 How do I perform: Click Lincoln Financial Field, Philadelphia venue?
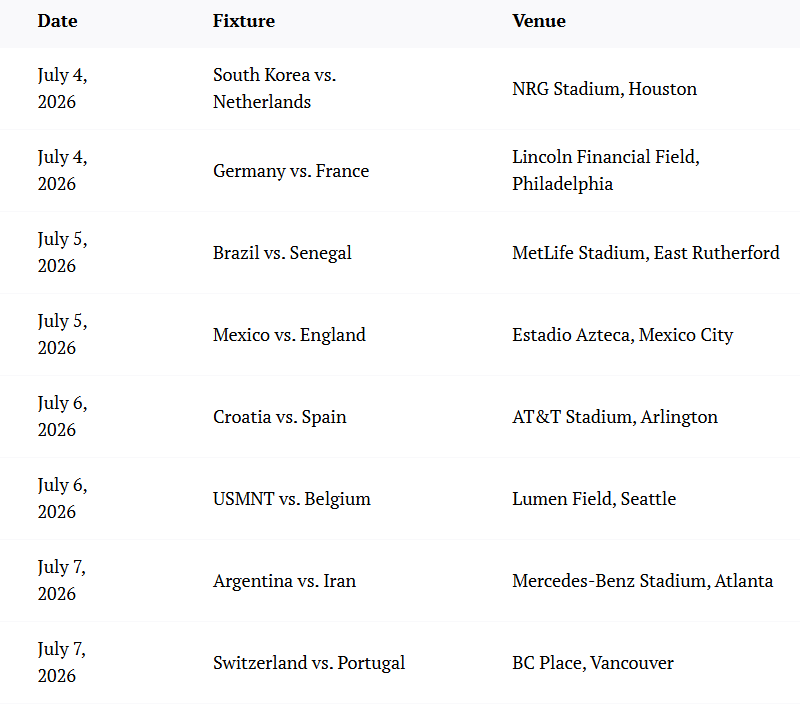coord(605,171)
